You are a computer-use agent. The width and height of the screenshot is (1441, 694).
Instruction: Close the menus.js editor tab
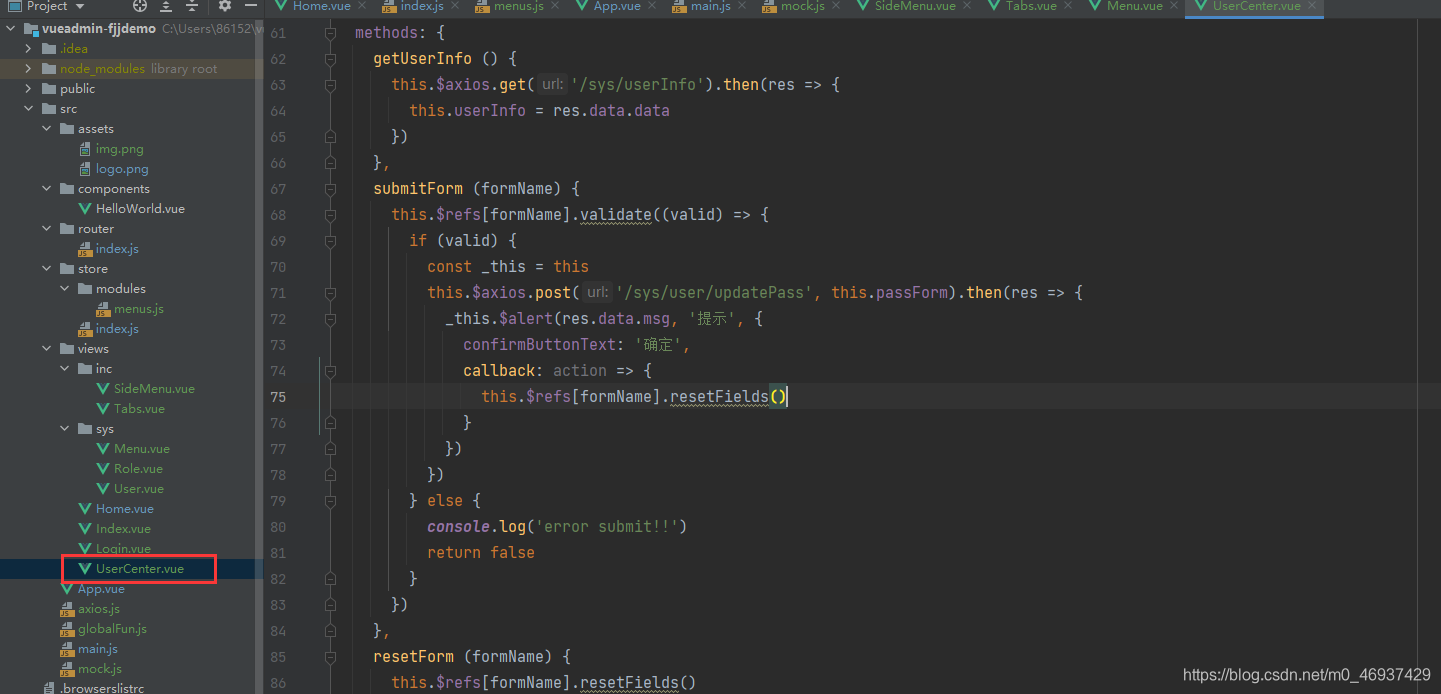(x=556, y=6)
